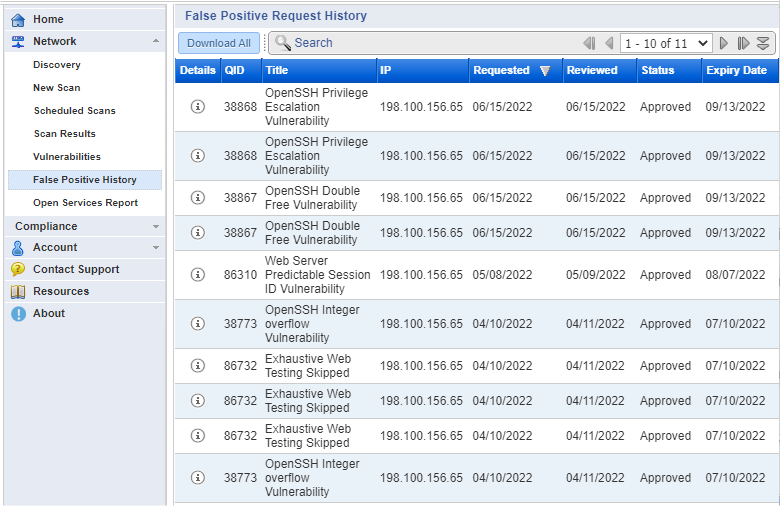Open the Resources book icon
This screenshot has height=506, width=780.
(18, 291)
